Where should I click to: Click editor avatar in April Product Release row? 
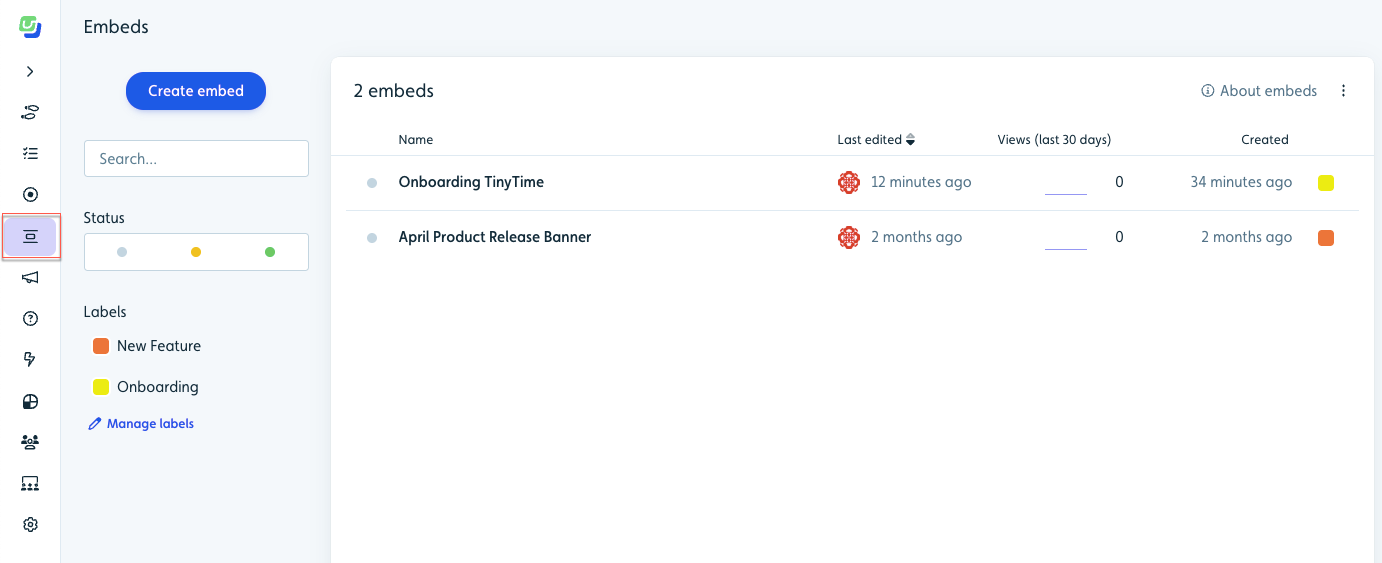(x=849, y=237)
